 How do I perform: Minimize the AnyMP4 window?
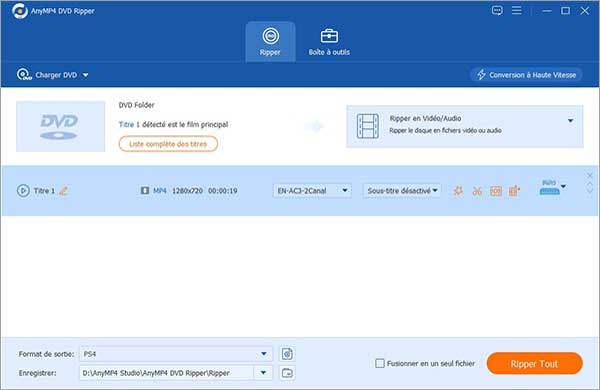click(547, 11)
